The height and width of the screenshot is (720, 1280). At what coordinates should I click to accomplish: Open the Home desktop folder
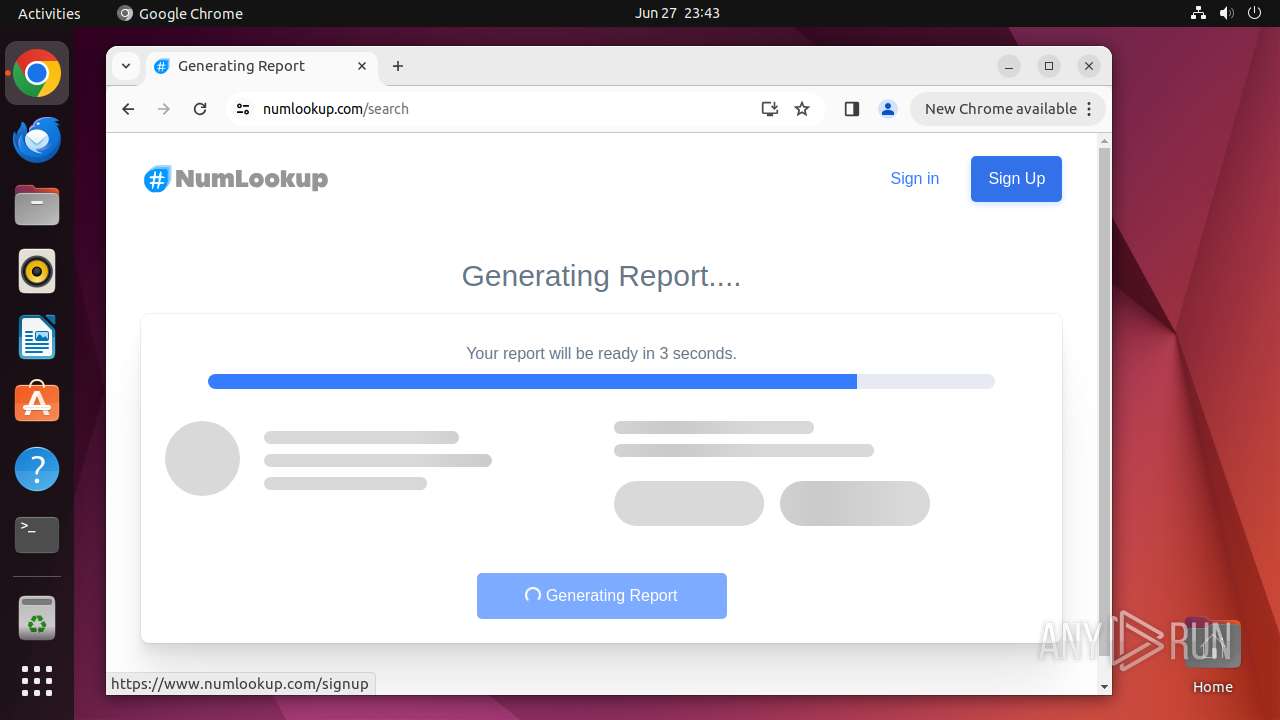tap(1212, 656)
